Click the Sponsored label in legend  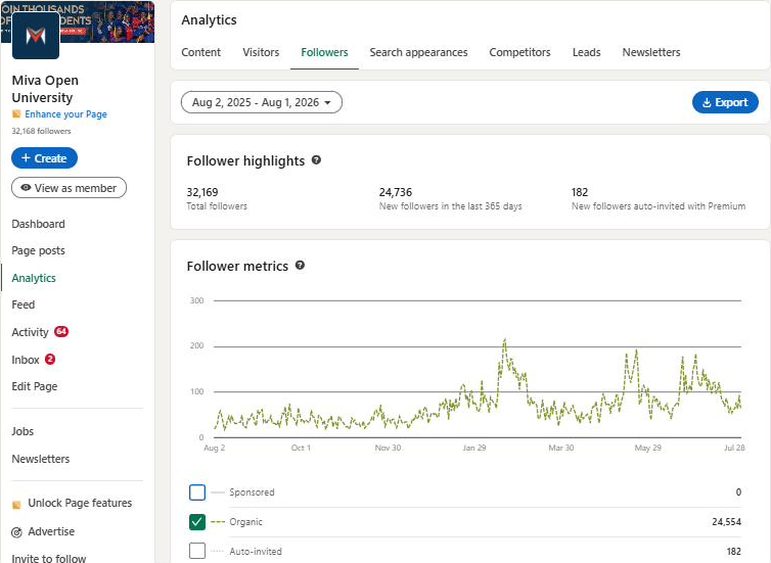click(x=252, y=492)
